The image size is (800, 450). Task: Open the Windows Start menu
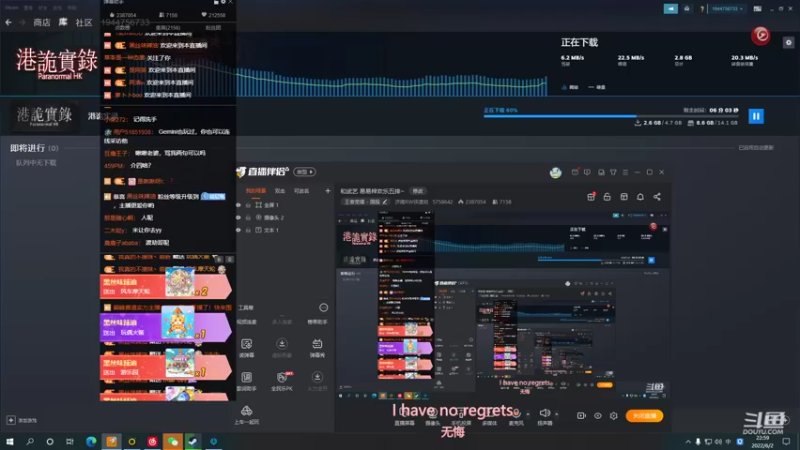coord(10,441)
